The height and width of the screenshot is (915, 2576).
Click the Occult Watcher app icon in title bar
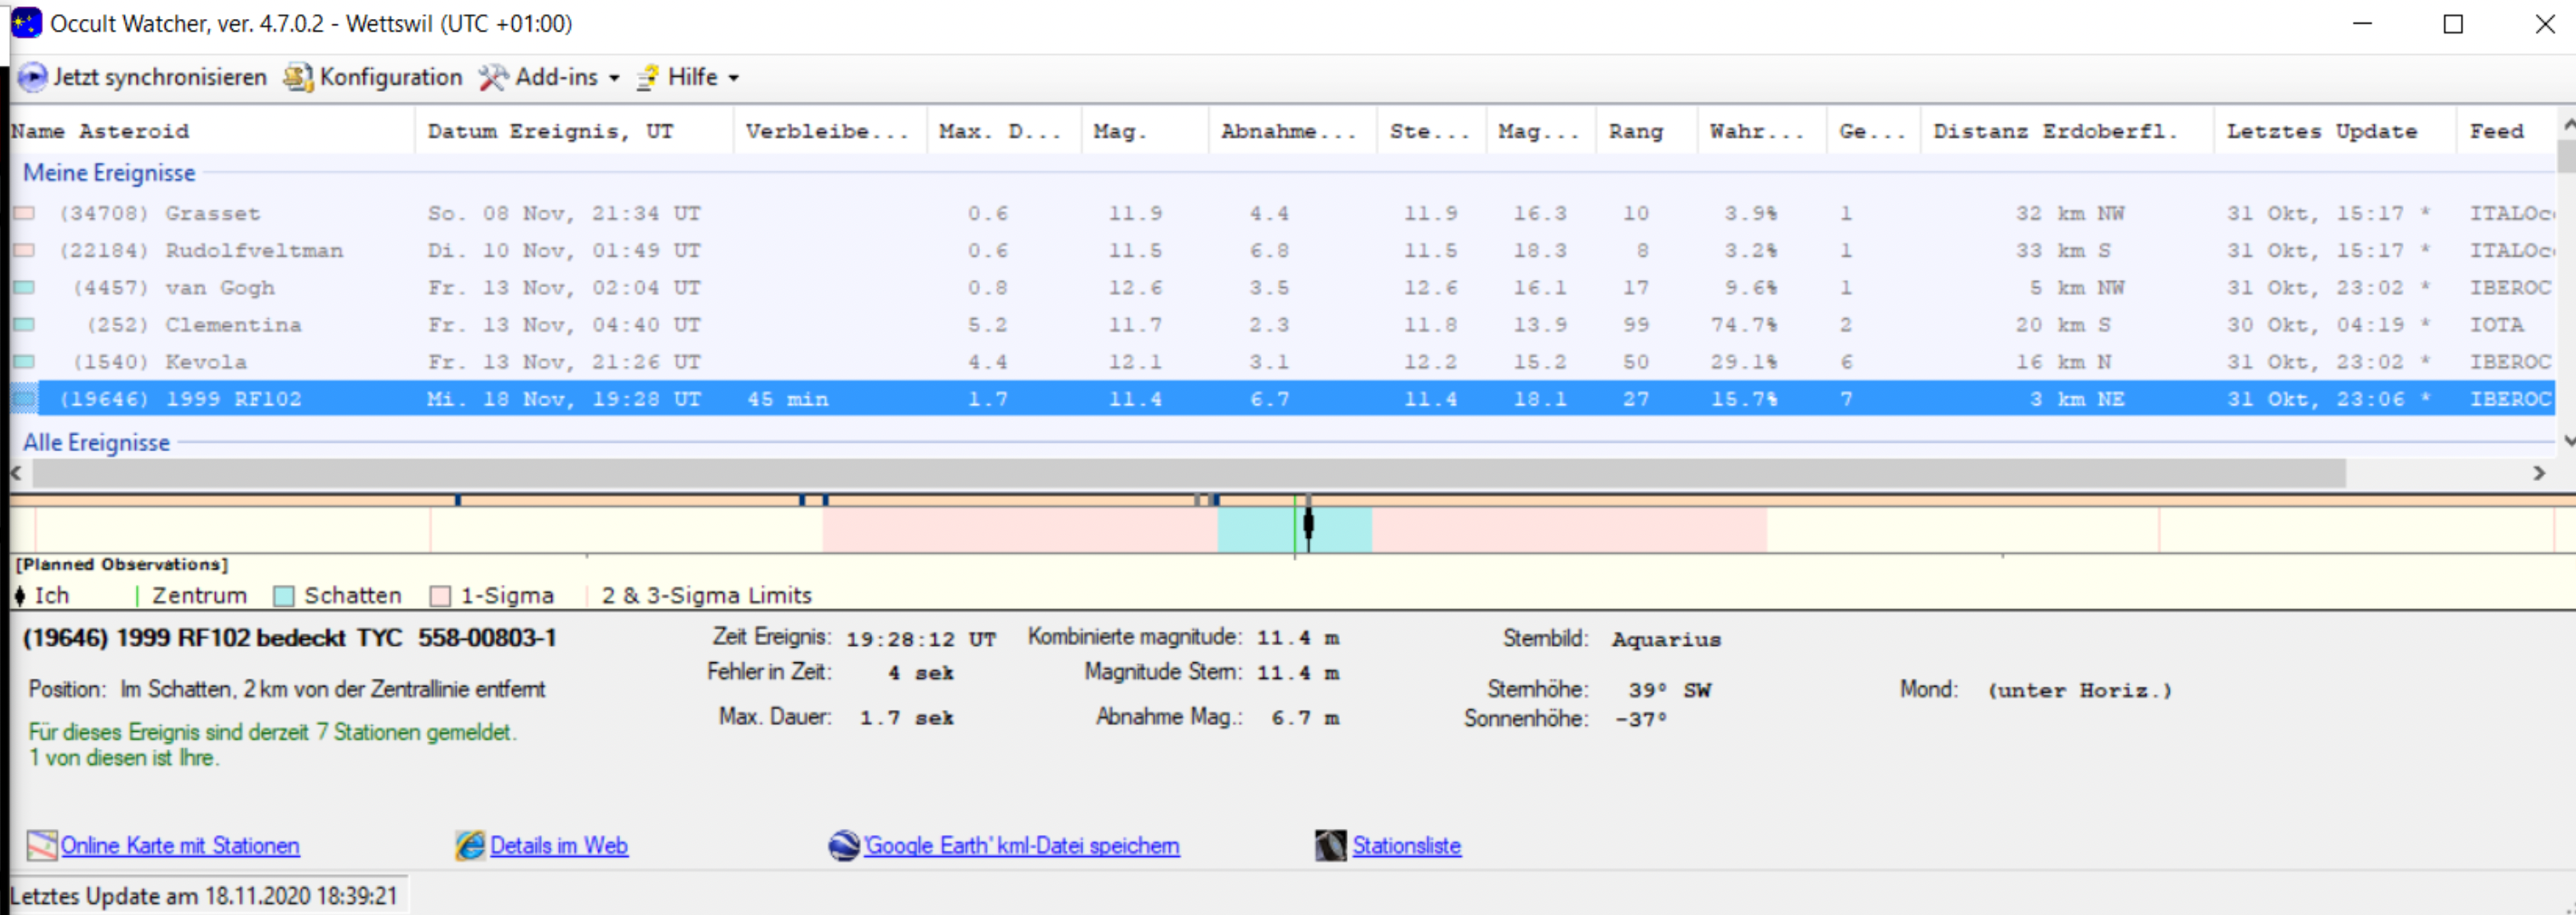tap(26, 23)
